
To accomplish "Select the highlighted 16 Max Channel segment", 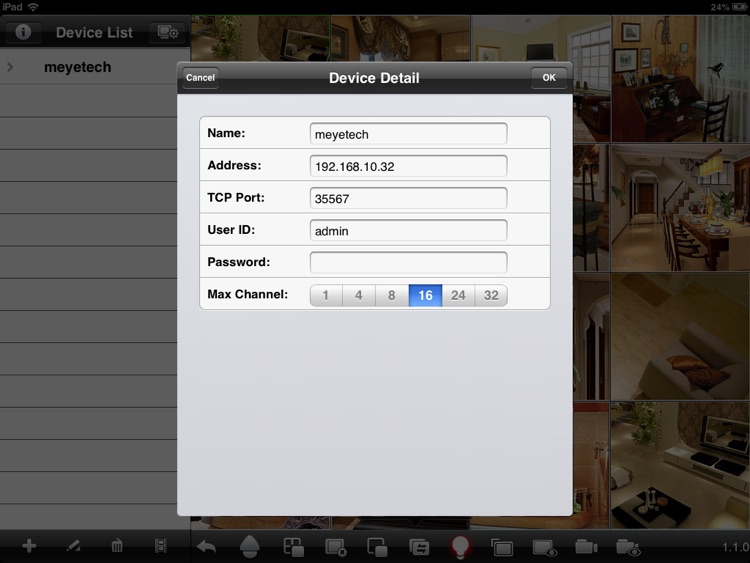I will [x=425, y=295].
